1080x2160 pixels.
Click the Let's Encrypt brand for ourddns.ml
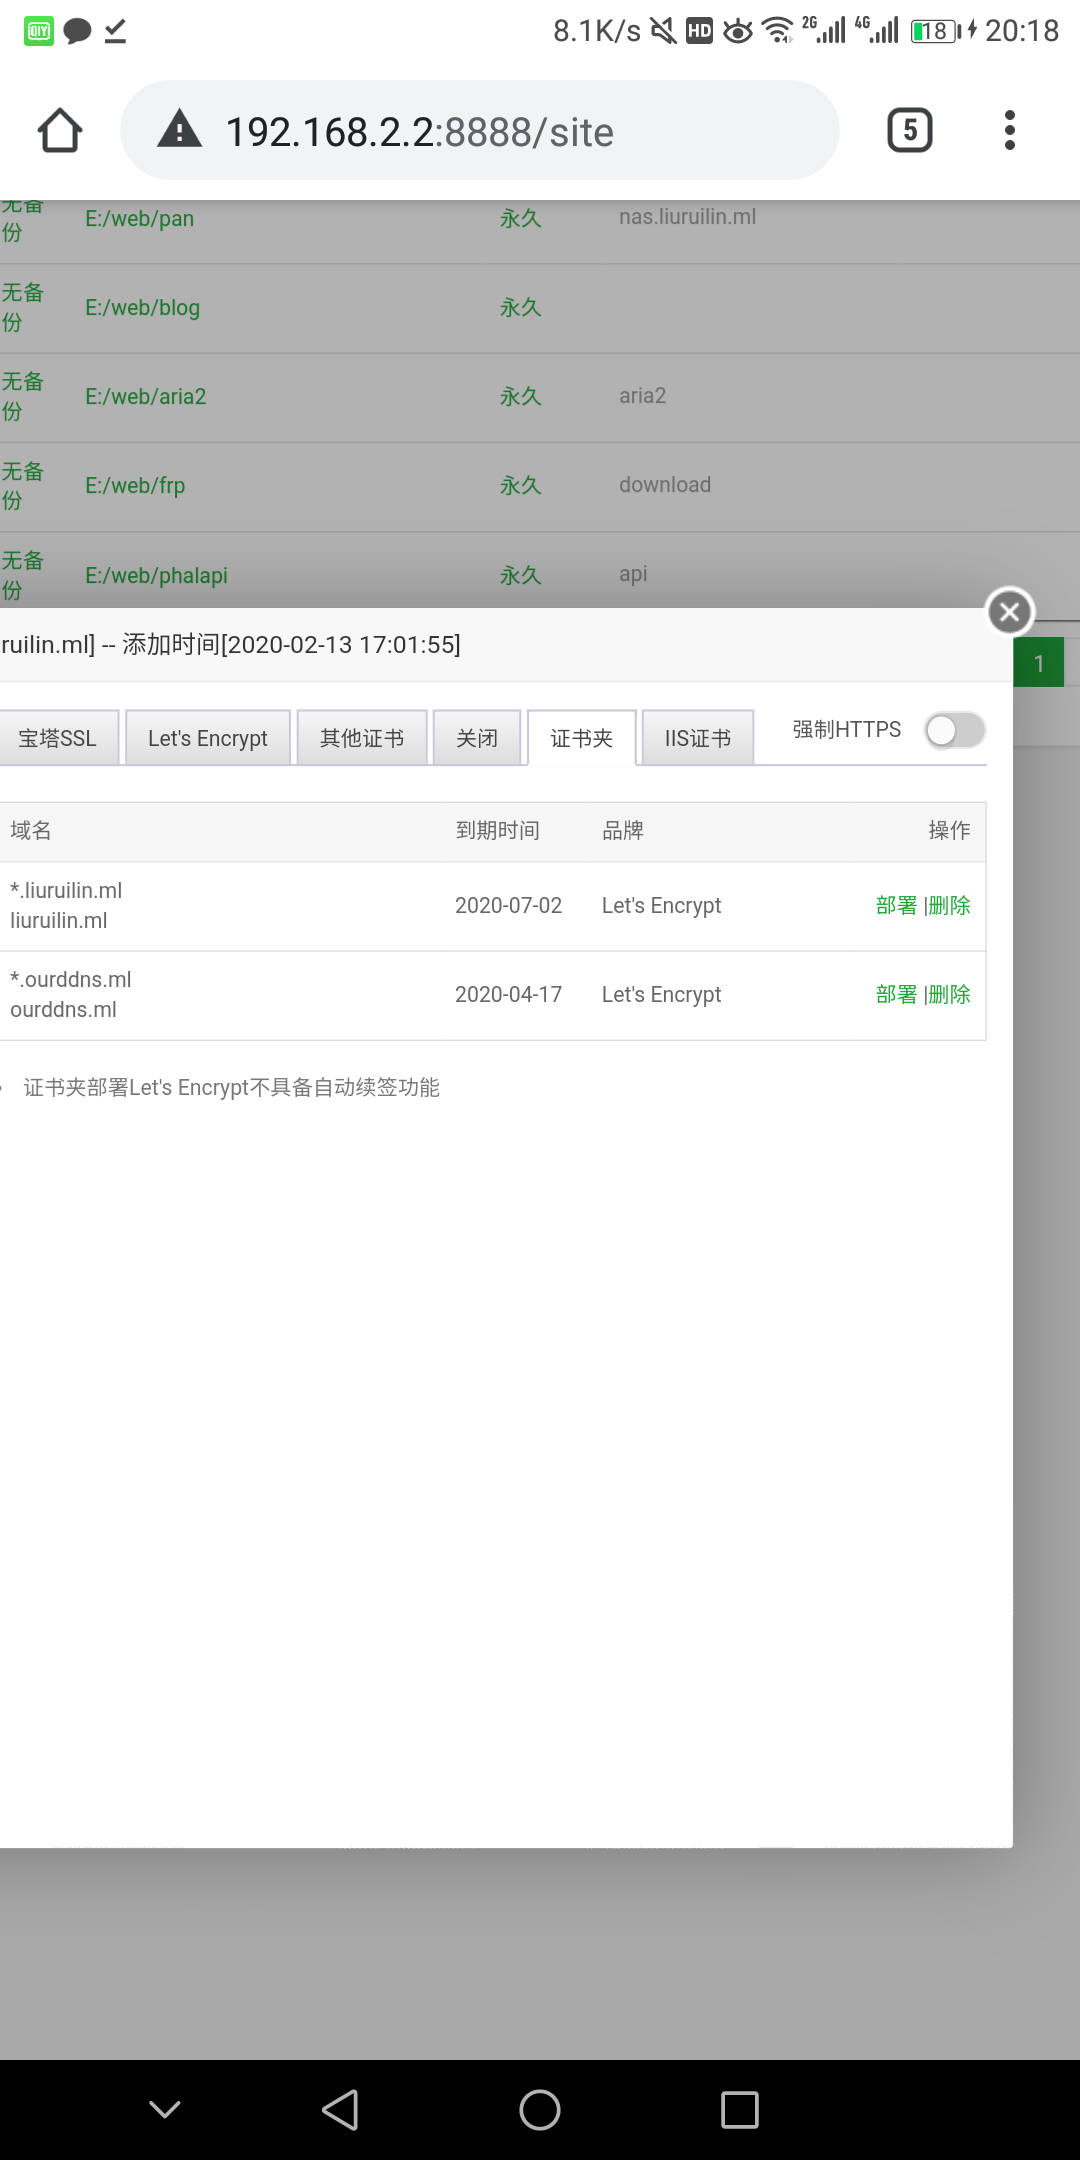click(x=662, y=995)
